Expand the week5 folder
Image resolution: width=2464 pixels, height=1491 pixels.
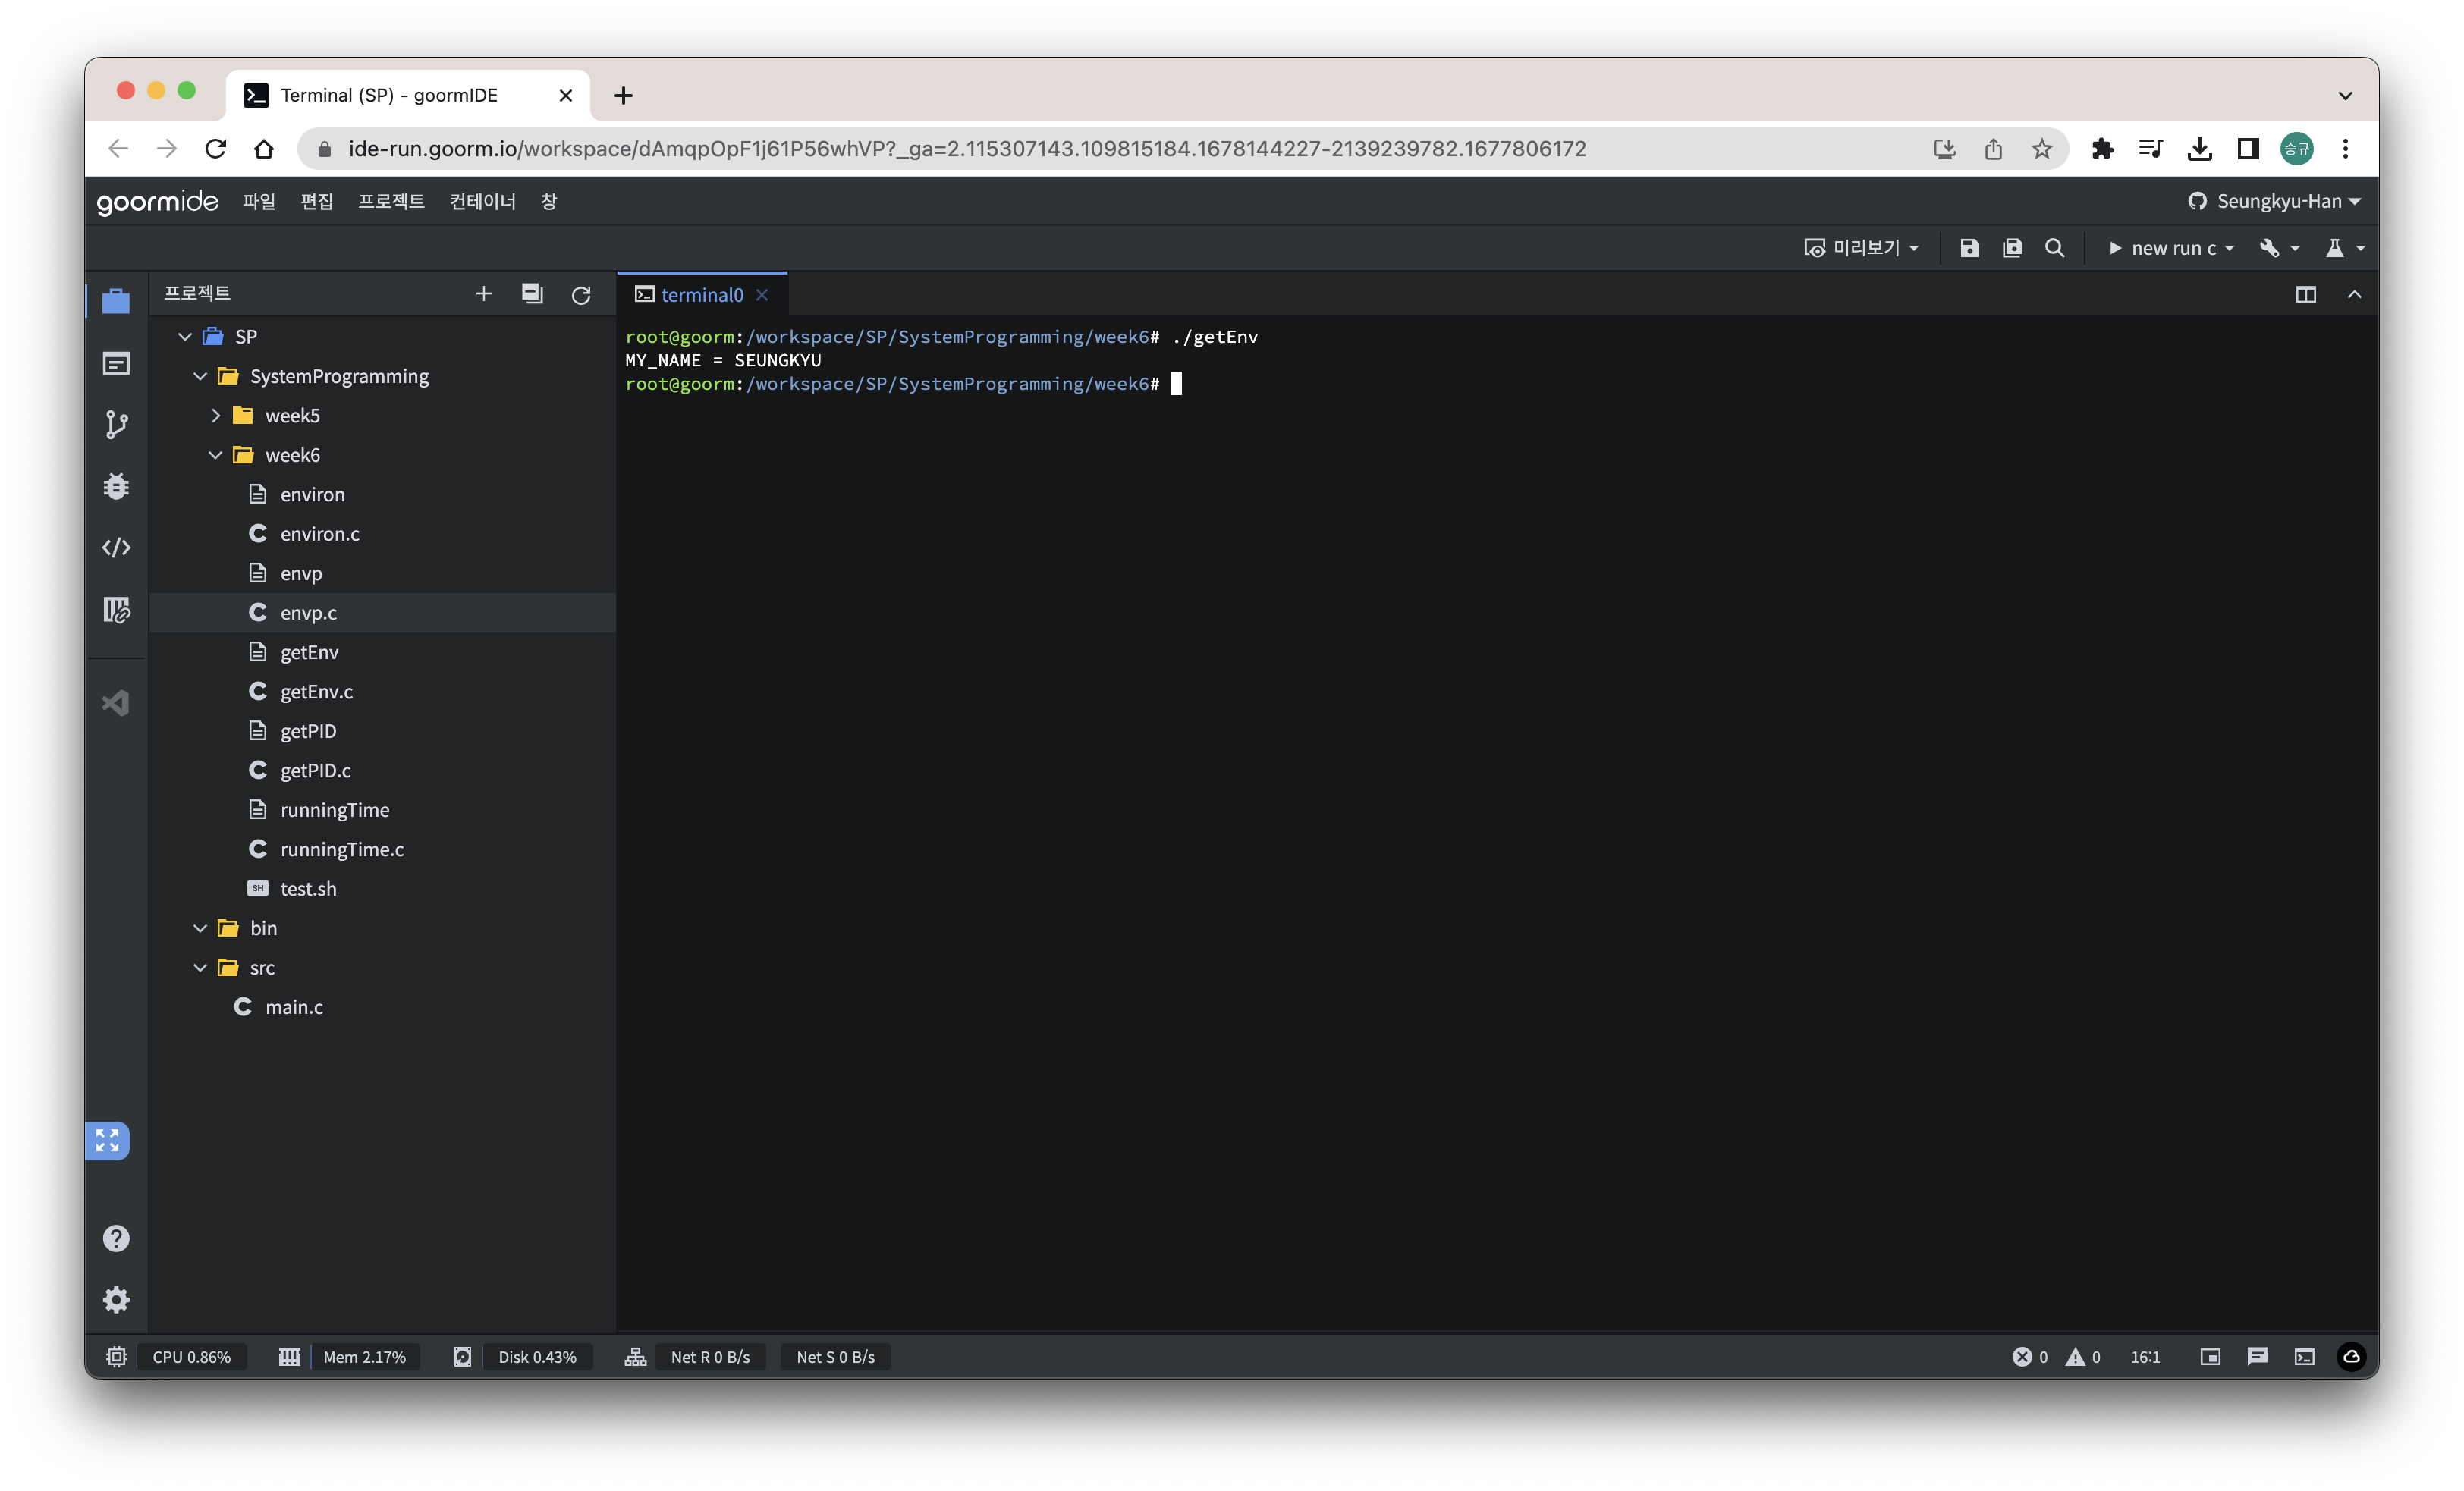click(216, 416)
